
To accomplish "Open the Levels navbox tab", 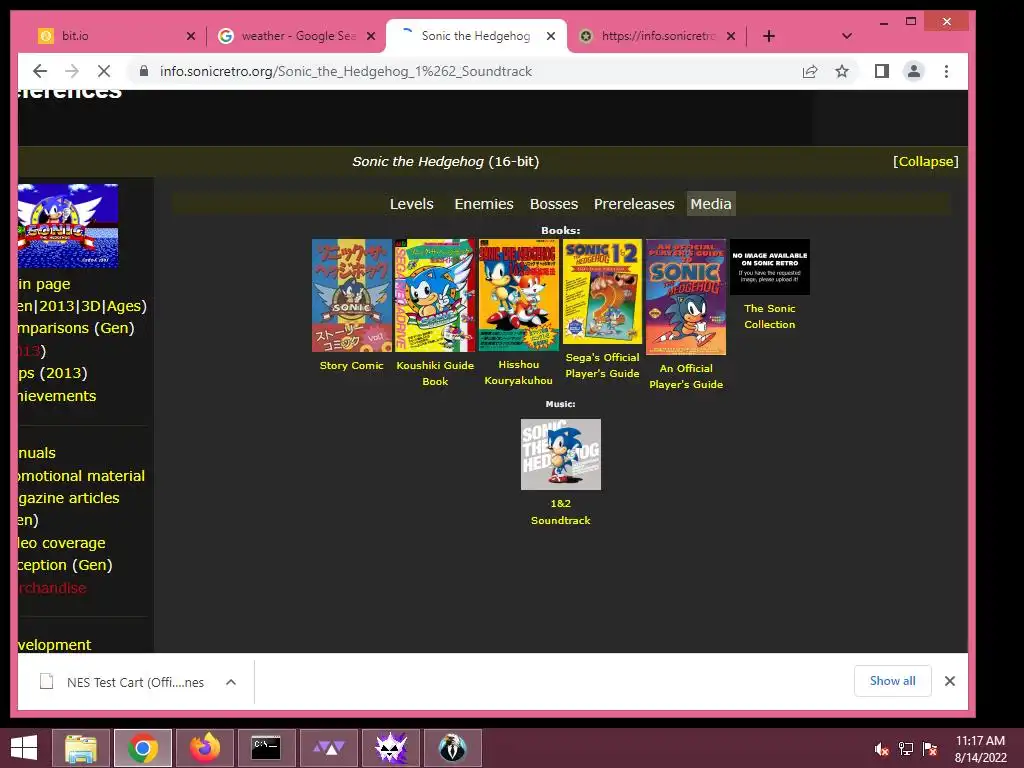I will pos(411,204).
